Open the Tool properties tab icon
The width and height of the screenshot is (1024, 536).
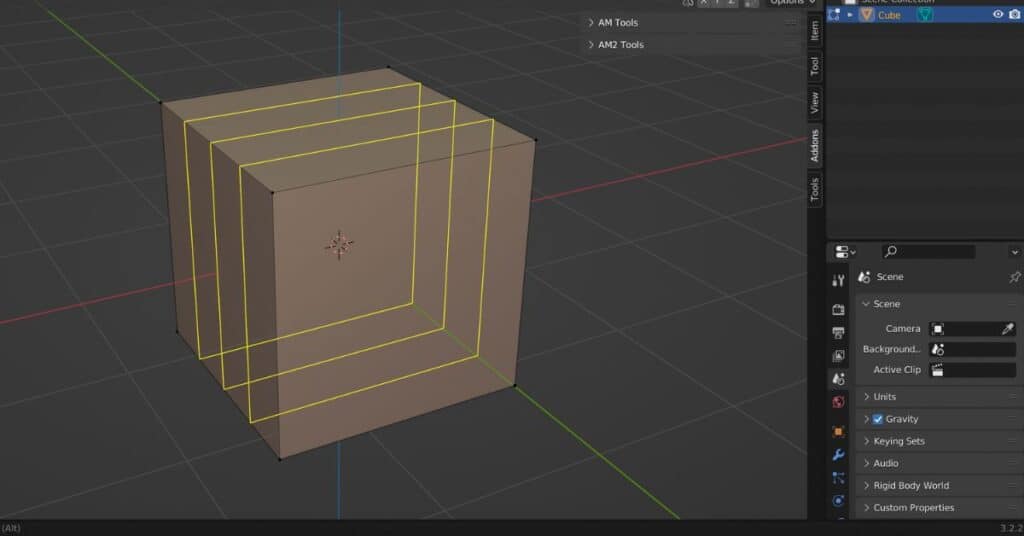pyautogui.click(x=838, y=280)
